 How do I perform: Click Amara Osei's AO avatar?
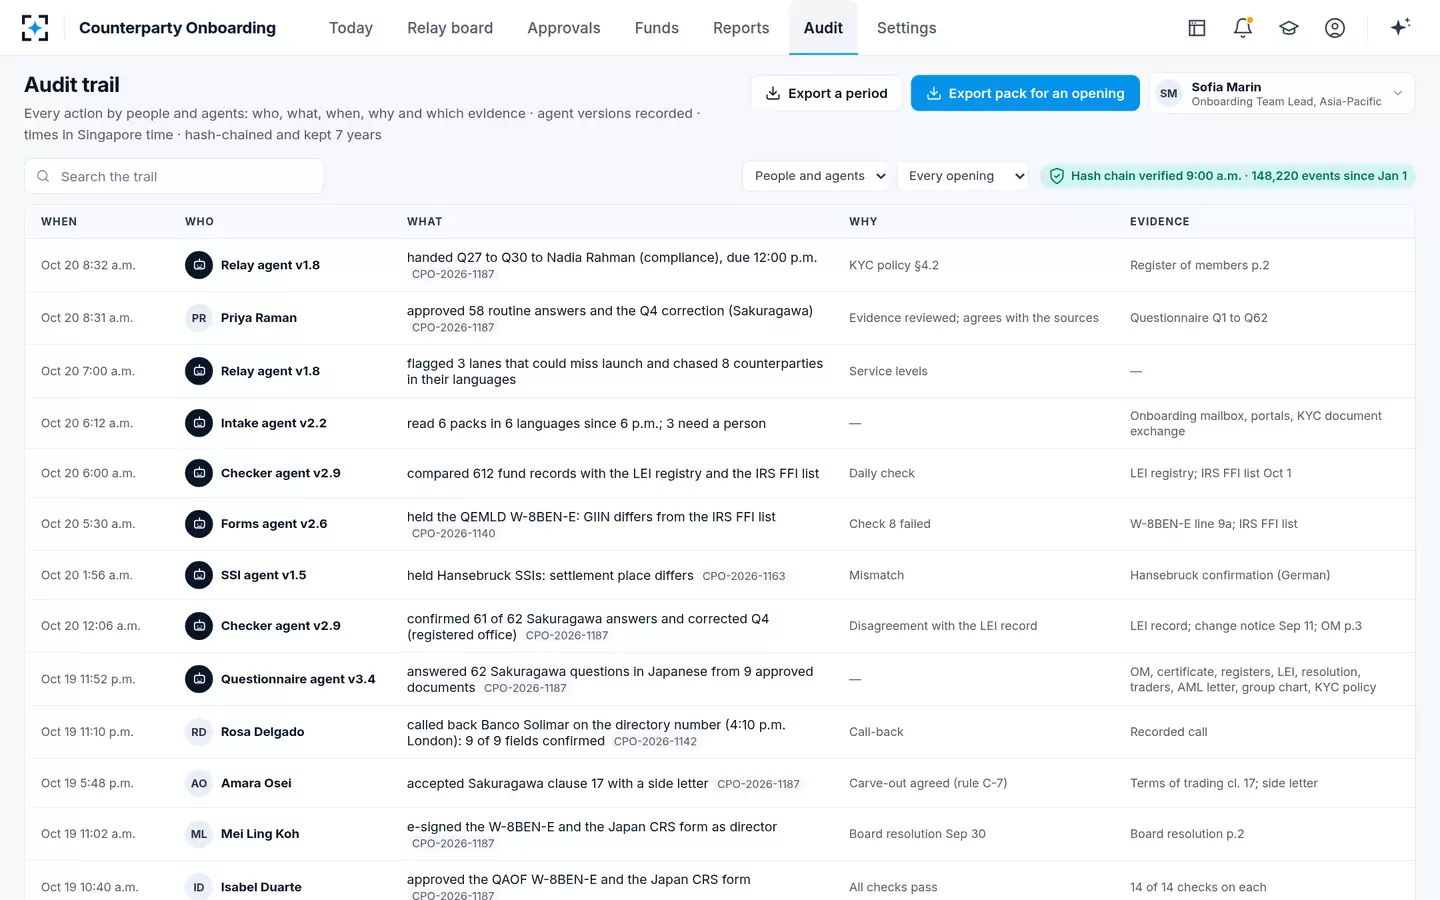199,783
